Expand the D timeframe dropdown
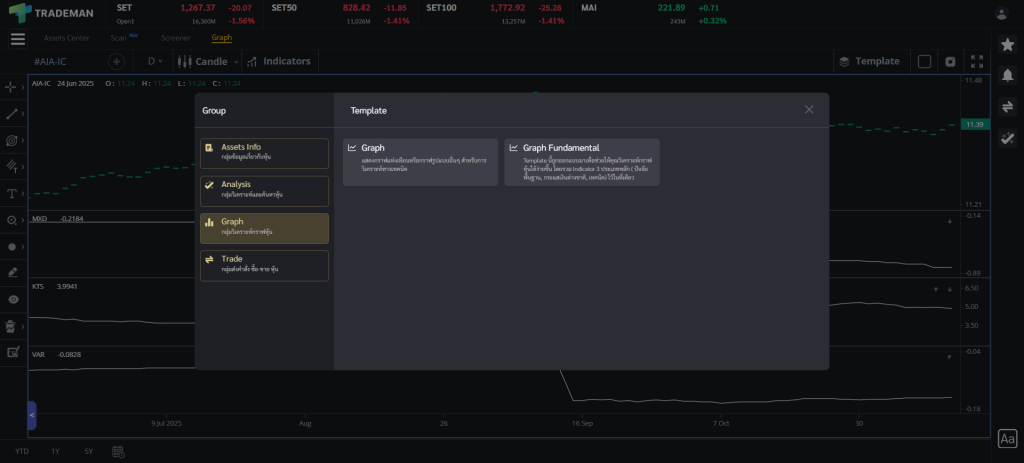The image size is (1024, 463). [156, 61]
